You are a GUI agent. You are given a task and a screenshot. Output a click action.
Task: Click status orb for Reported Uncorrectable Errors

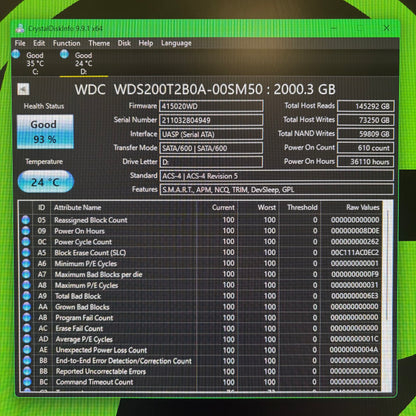click(27, 371)
